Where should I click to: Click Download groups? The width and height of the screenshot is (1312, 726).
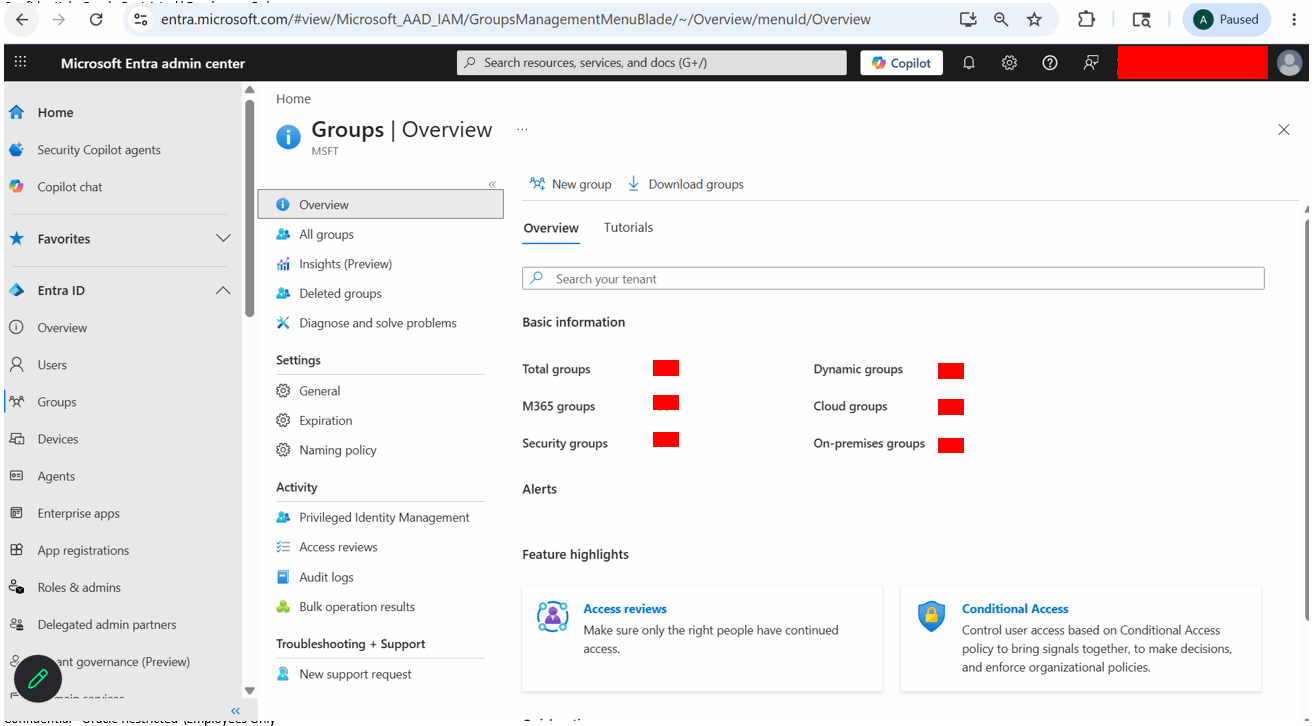coord(685,184)
